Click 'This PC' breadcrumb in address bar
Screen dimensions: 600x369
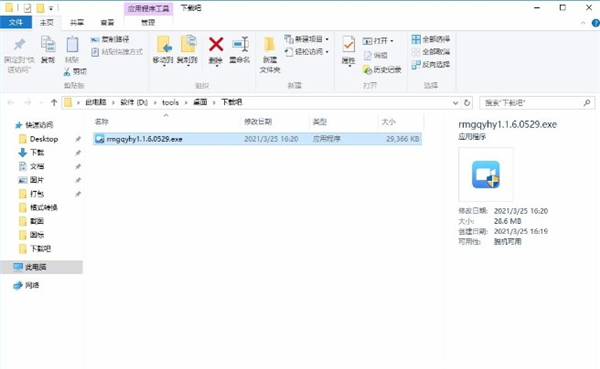click(96, 102)
